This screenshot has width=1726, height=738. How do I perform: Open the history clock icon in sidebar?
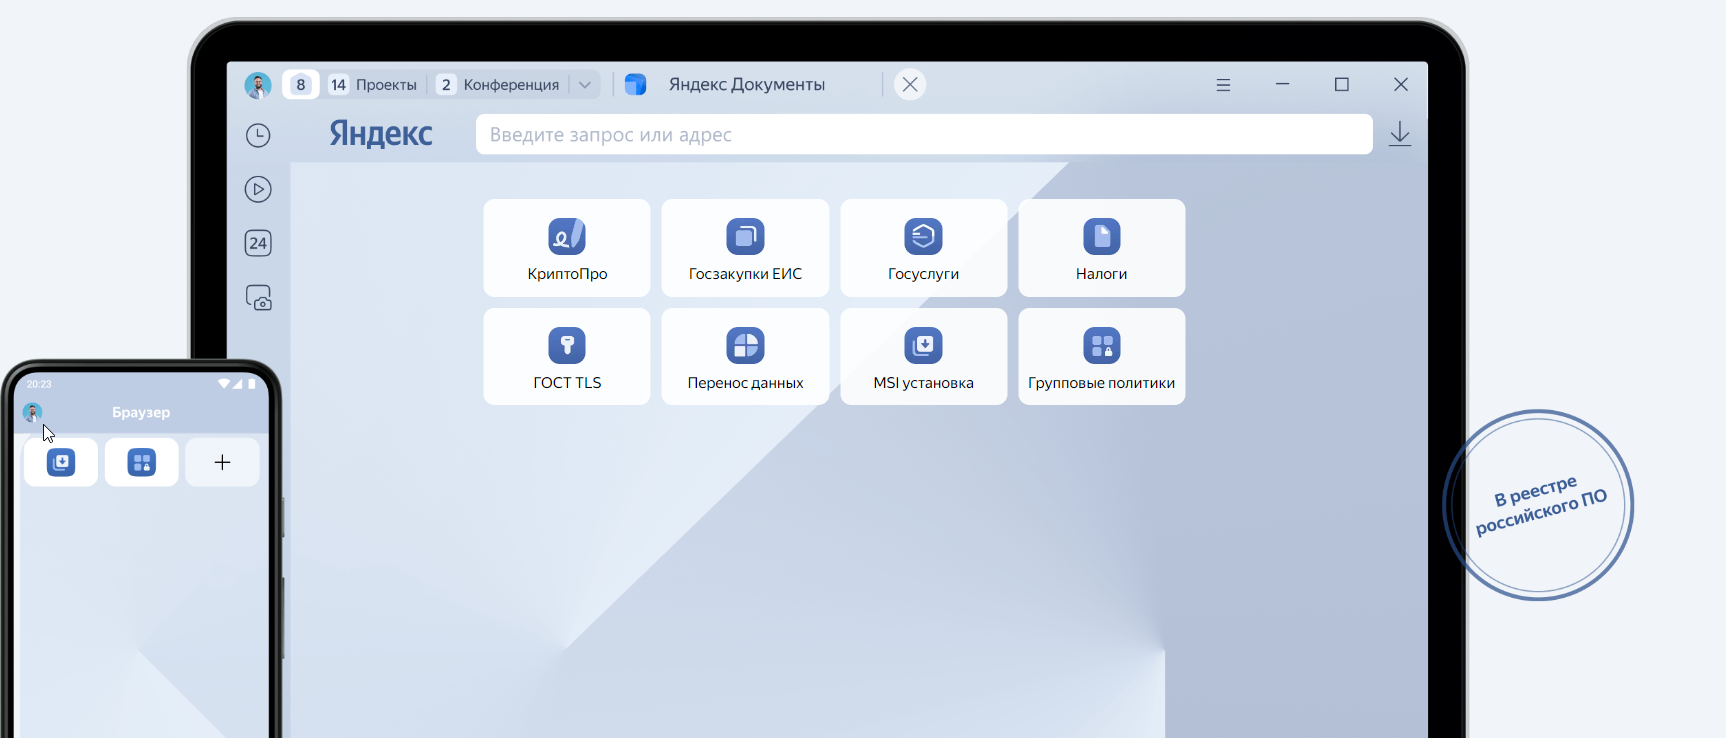(x=258, y=135)
